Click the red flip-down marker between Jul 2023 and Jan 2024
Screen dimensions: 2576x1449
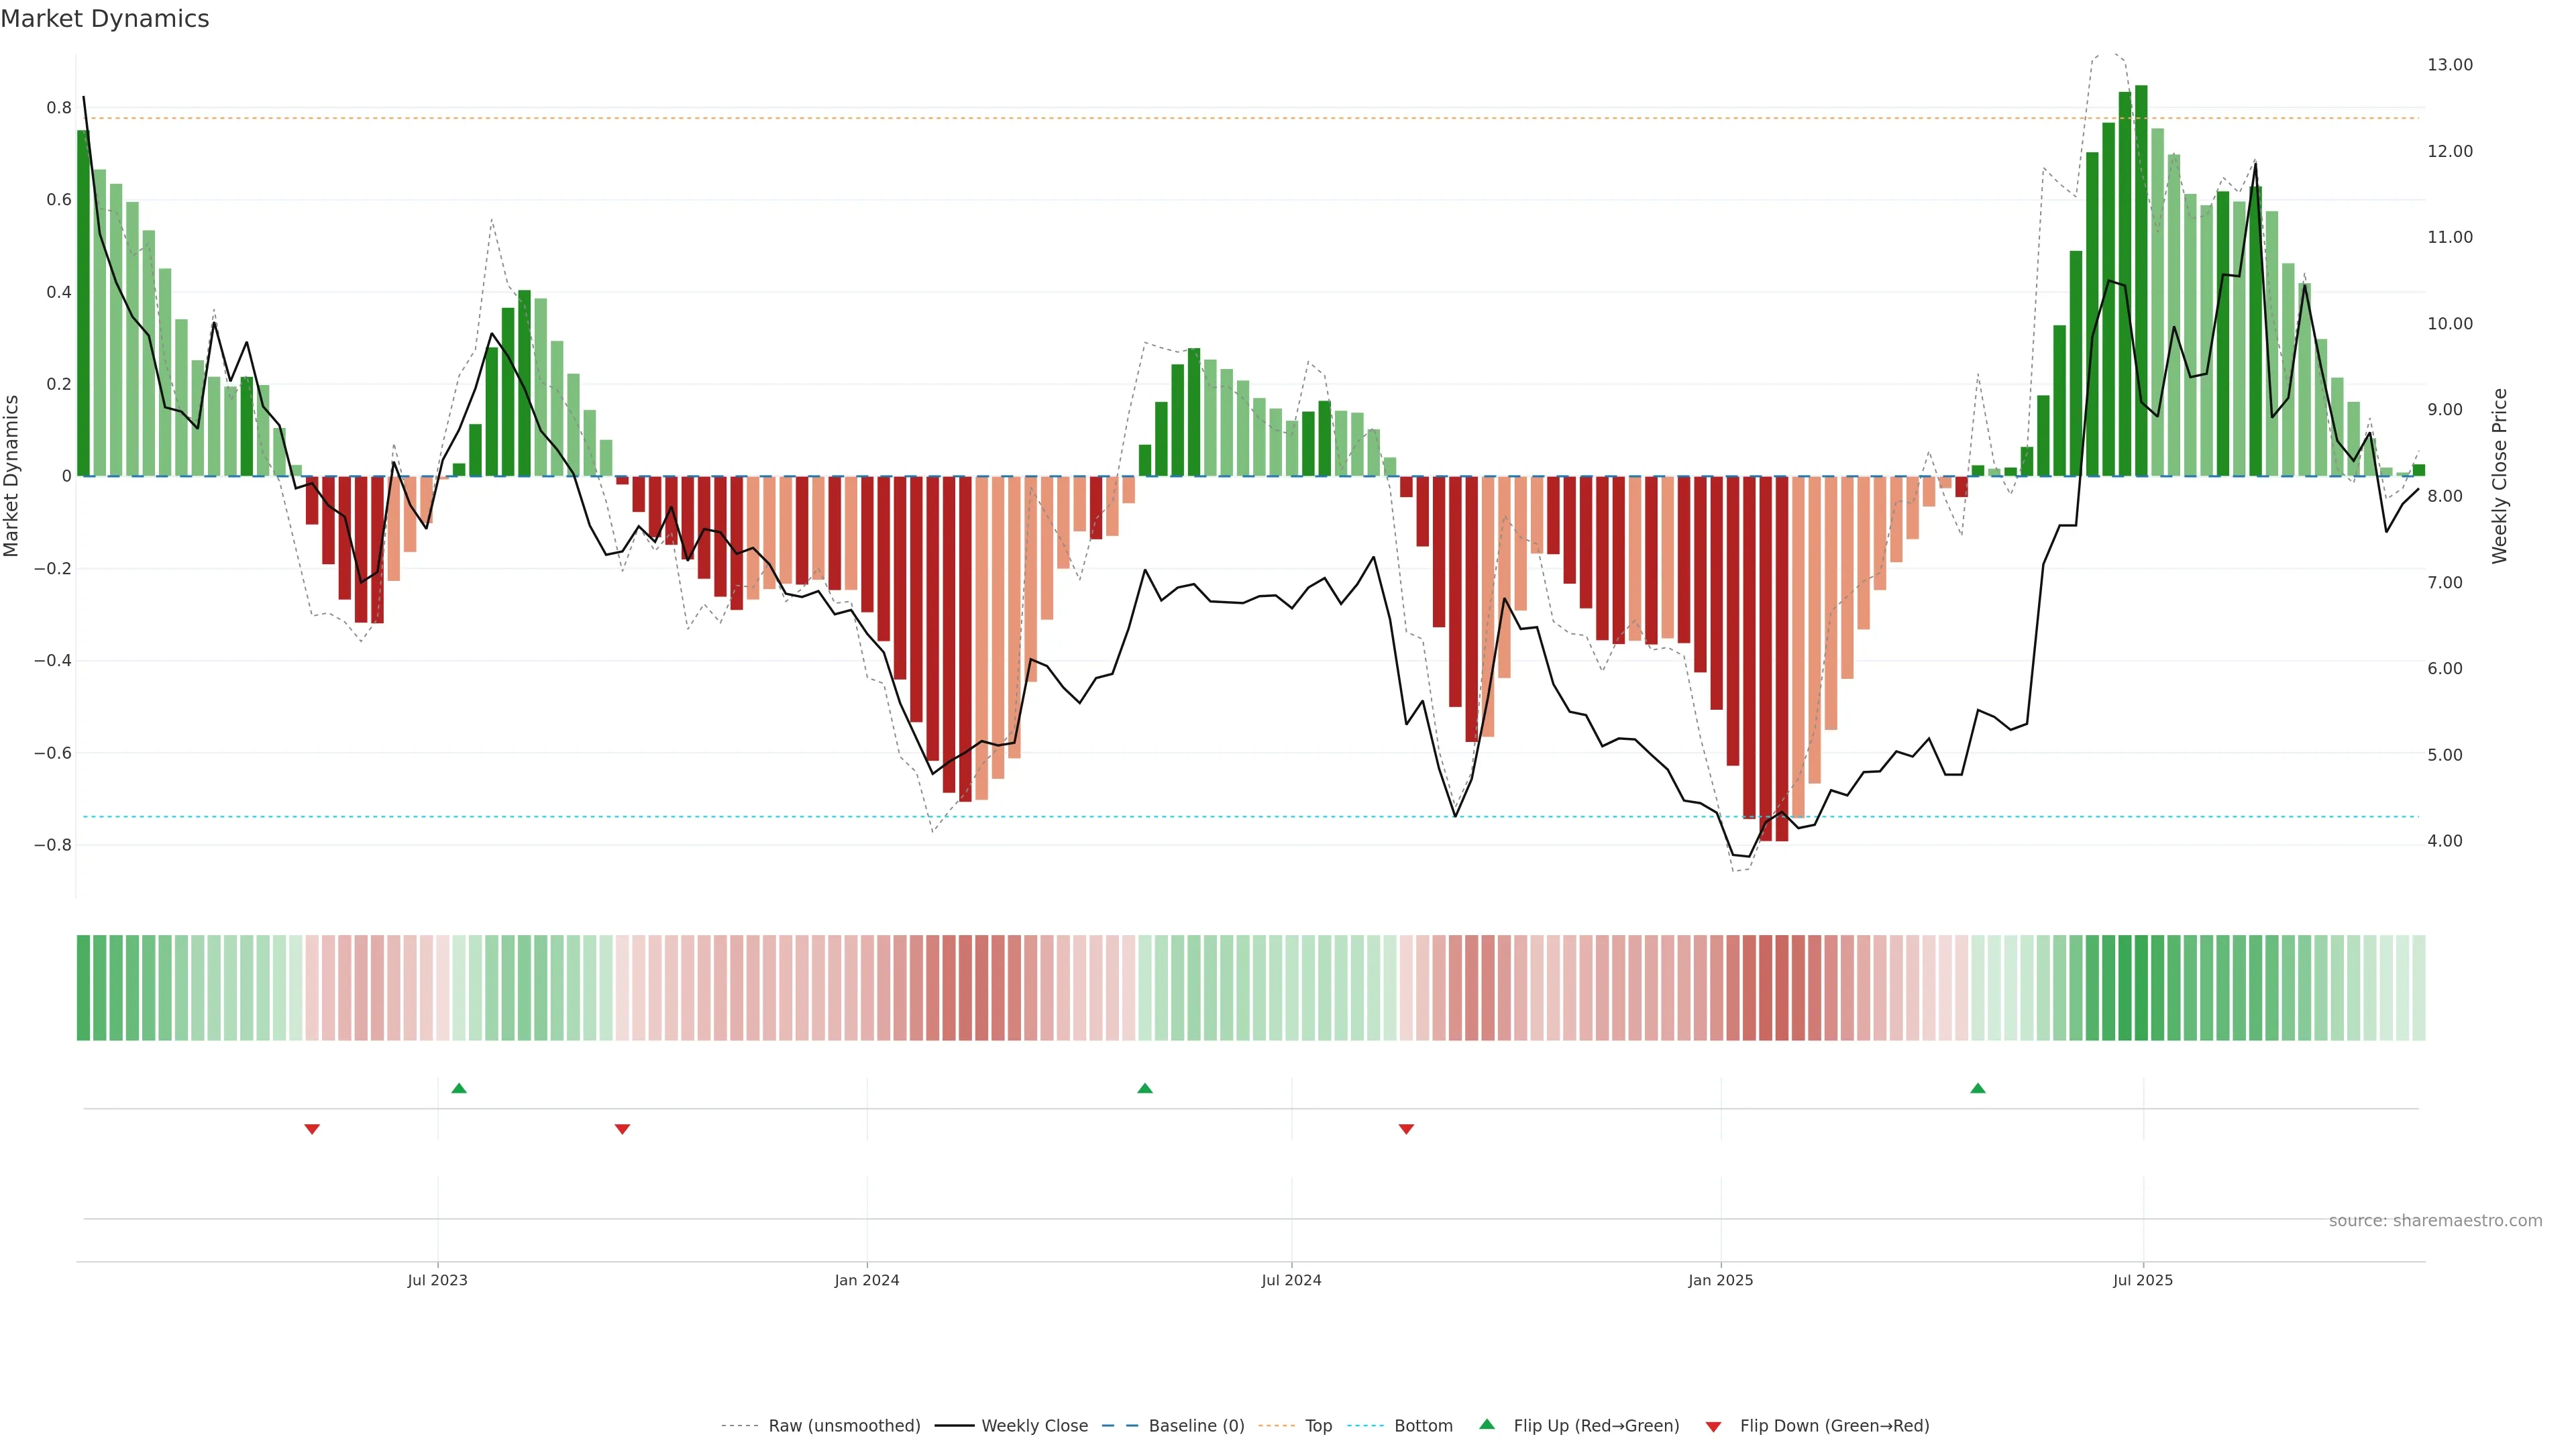tap(622, 1129)
